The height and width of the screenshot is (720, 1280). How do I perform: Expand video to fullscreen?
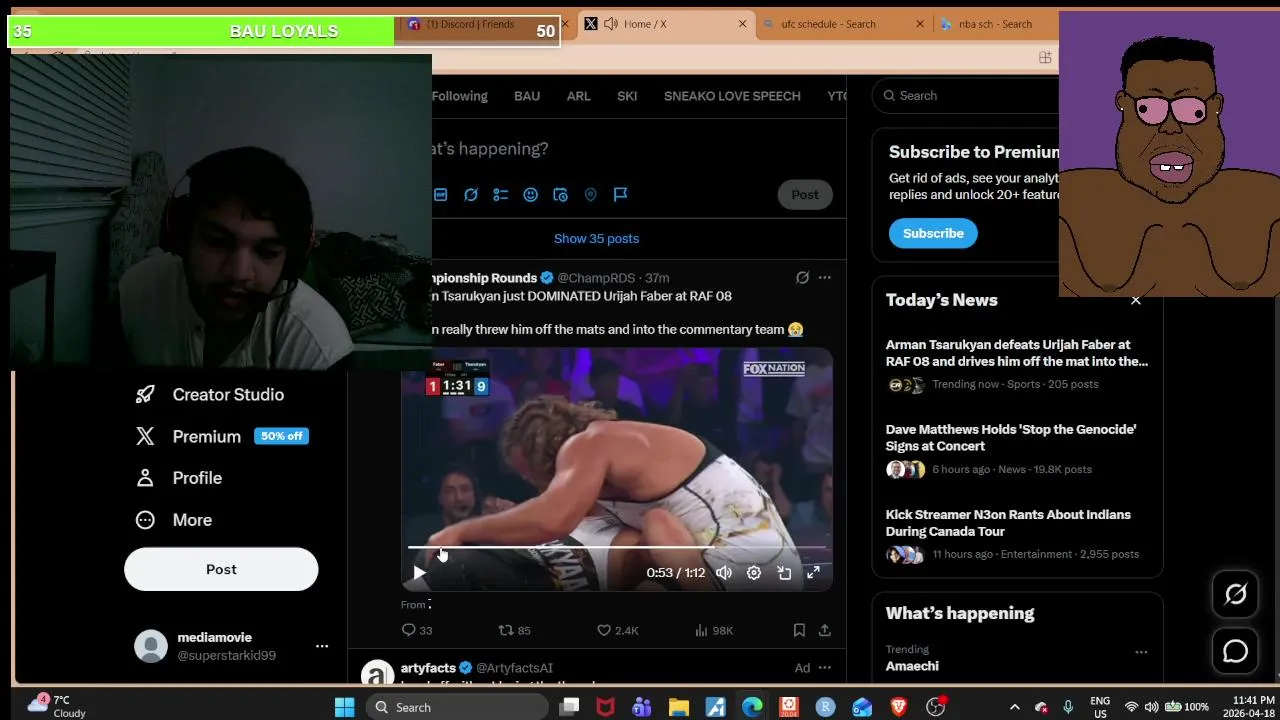pos(814,573)
